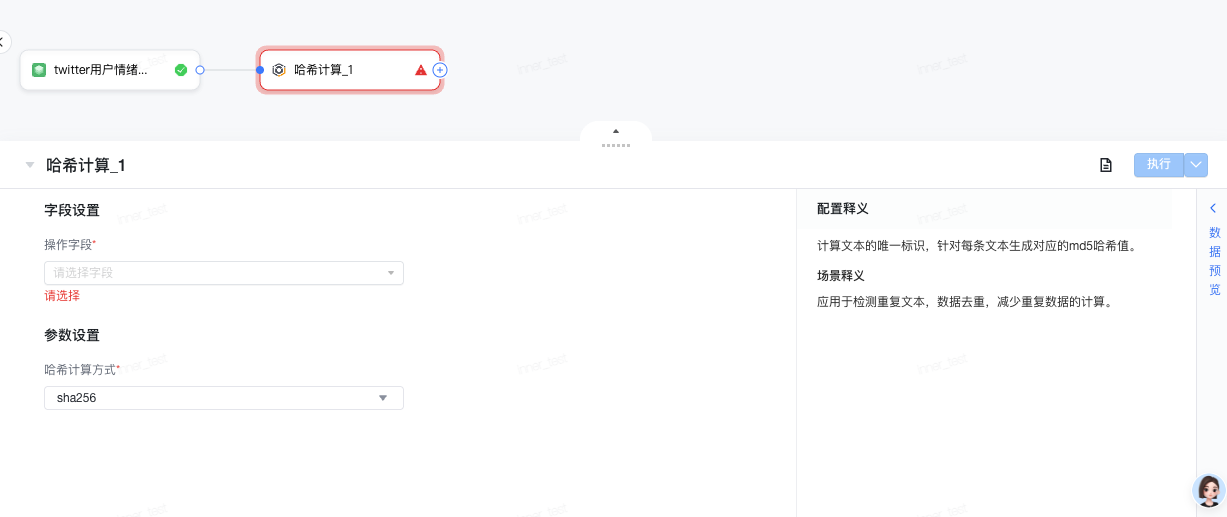Click the panel collapse arrow handle
This screenshot has height=517, width=1227.
pos(616,132)
